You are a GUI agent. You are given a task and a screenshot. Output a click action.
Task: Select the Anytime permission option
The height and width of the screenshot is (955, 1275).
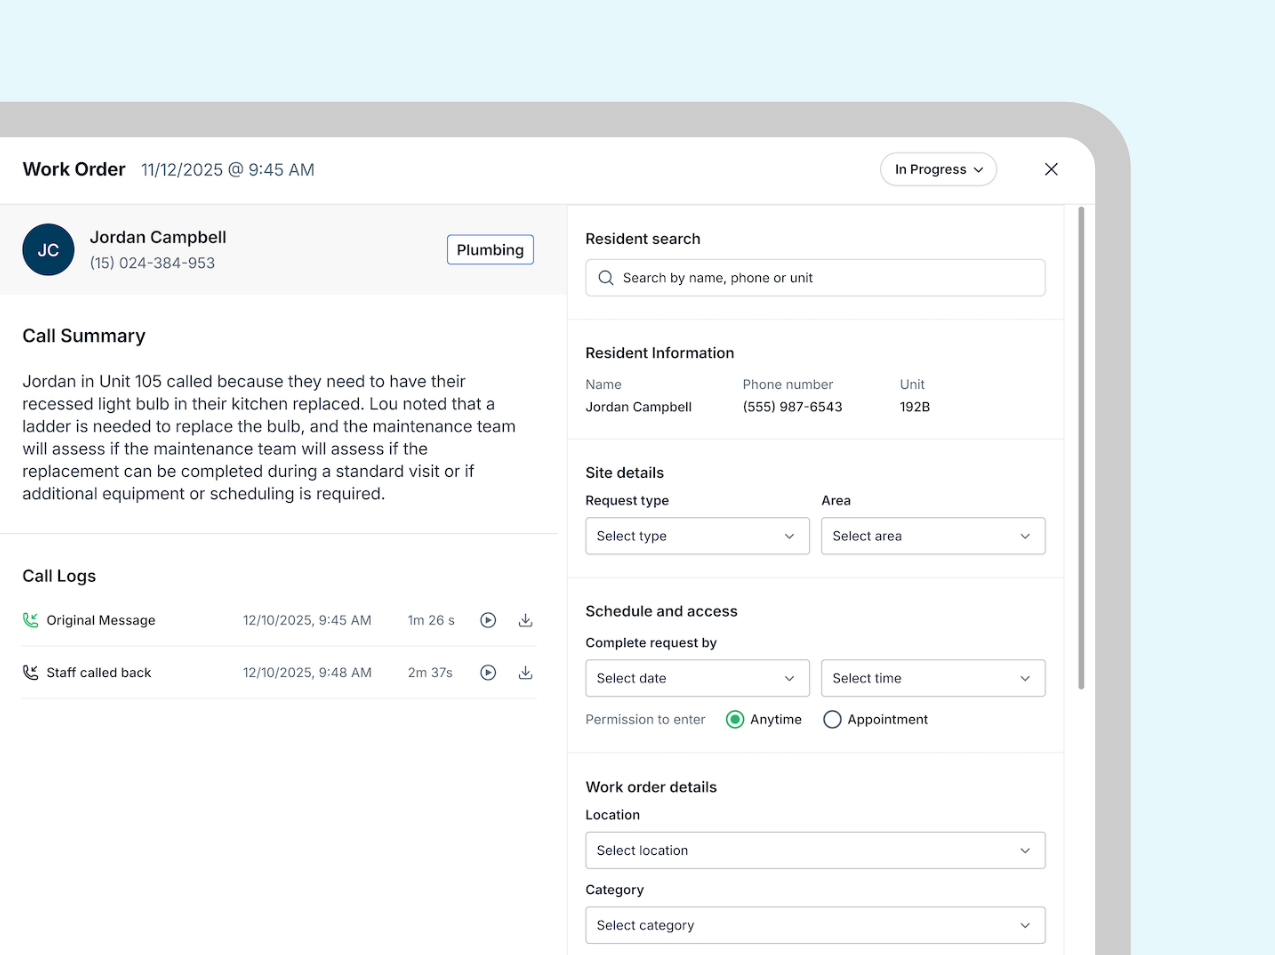(x=735, y=720)
